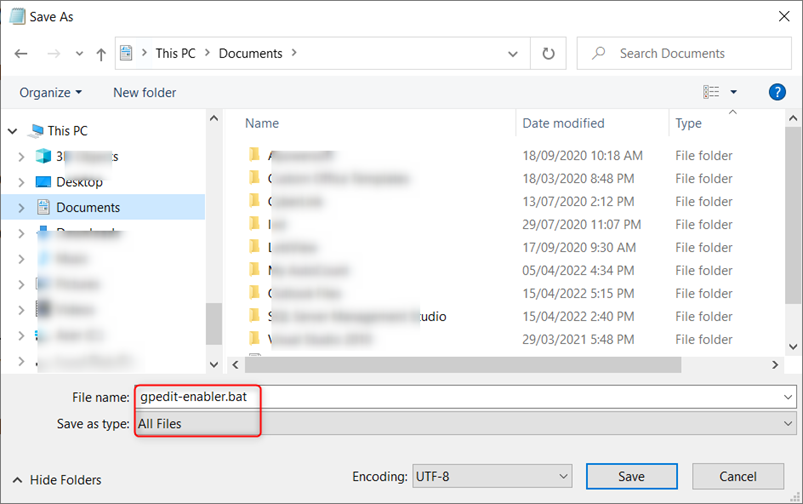Expand the chevron after Documents breadcrumb

point(294,53)
